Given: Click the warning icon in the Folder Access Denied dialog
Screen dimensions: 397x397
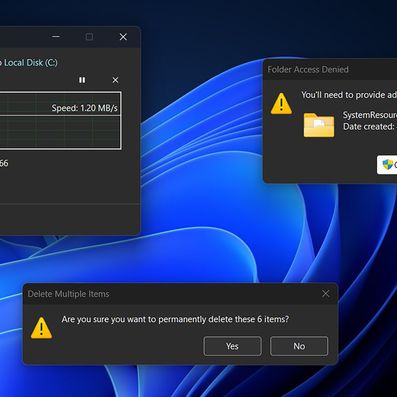Looking at the screenshot, I should tap(281, 104).
